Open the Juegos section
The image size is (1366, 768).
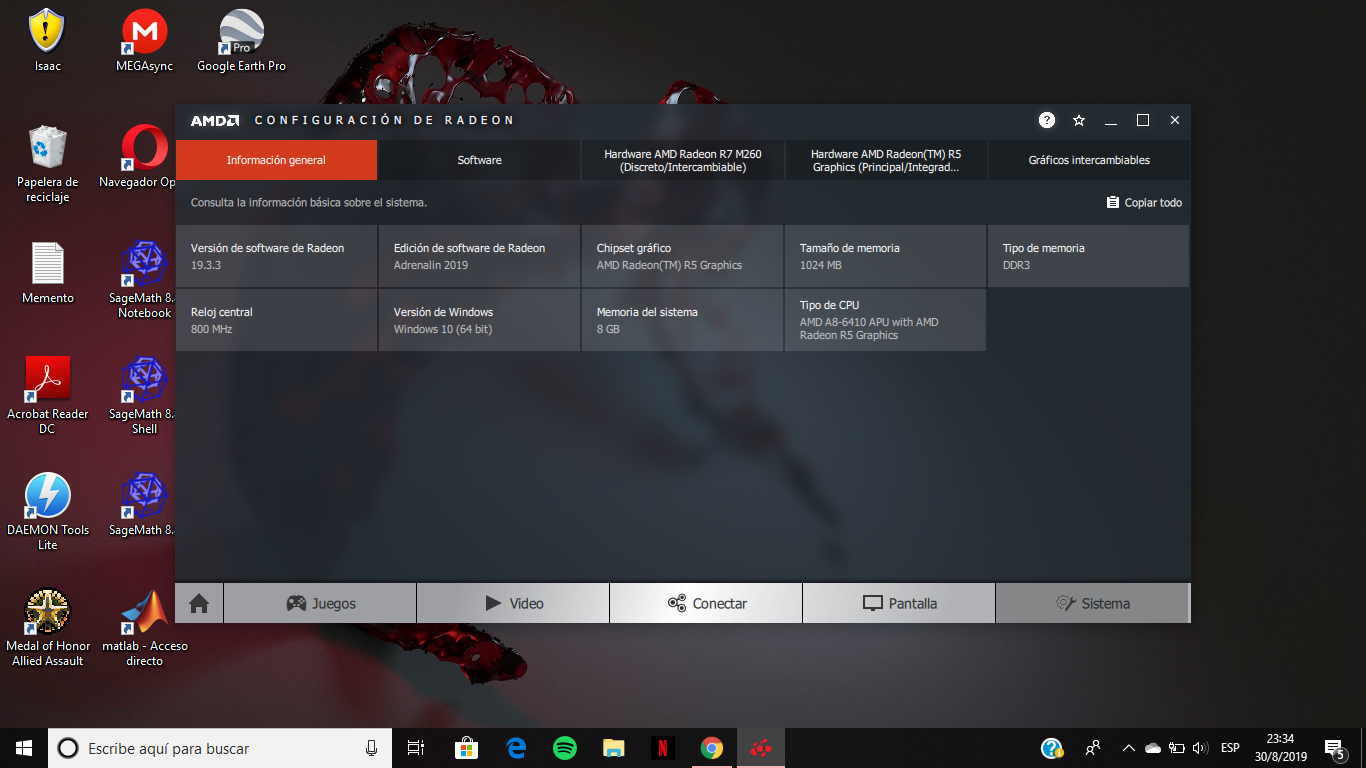[320, 603]
